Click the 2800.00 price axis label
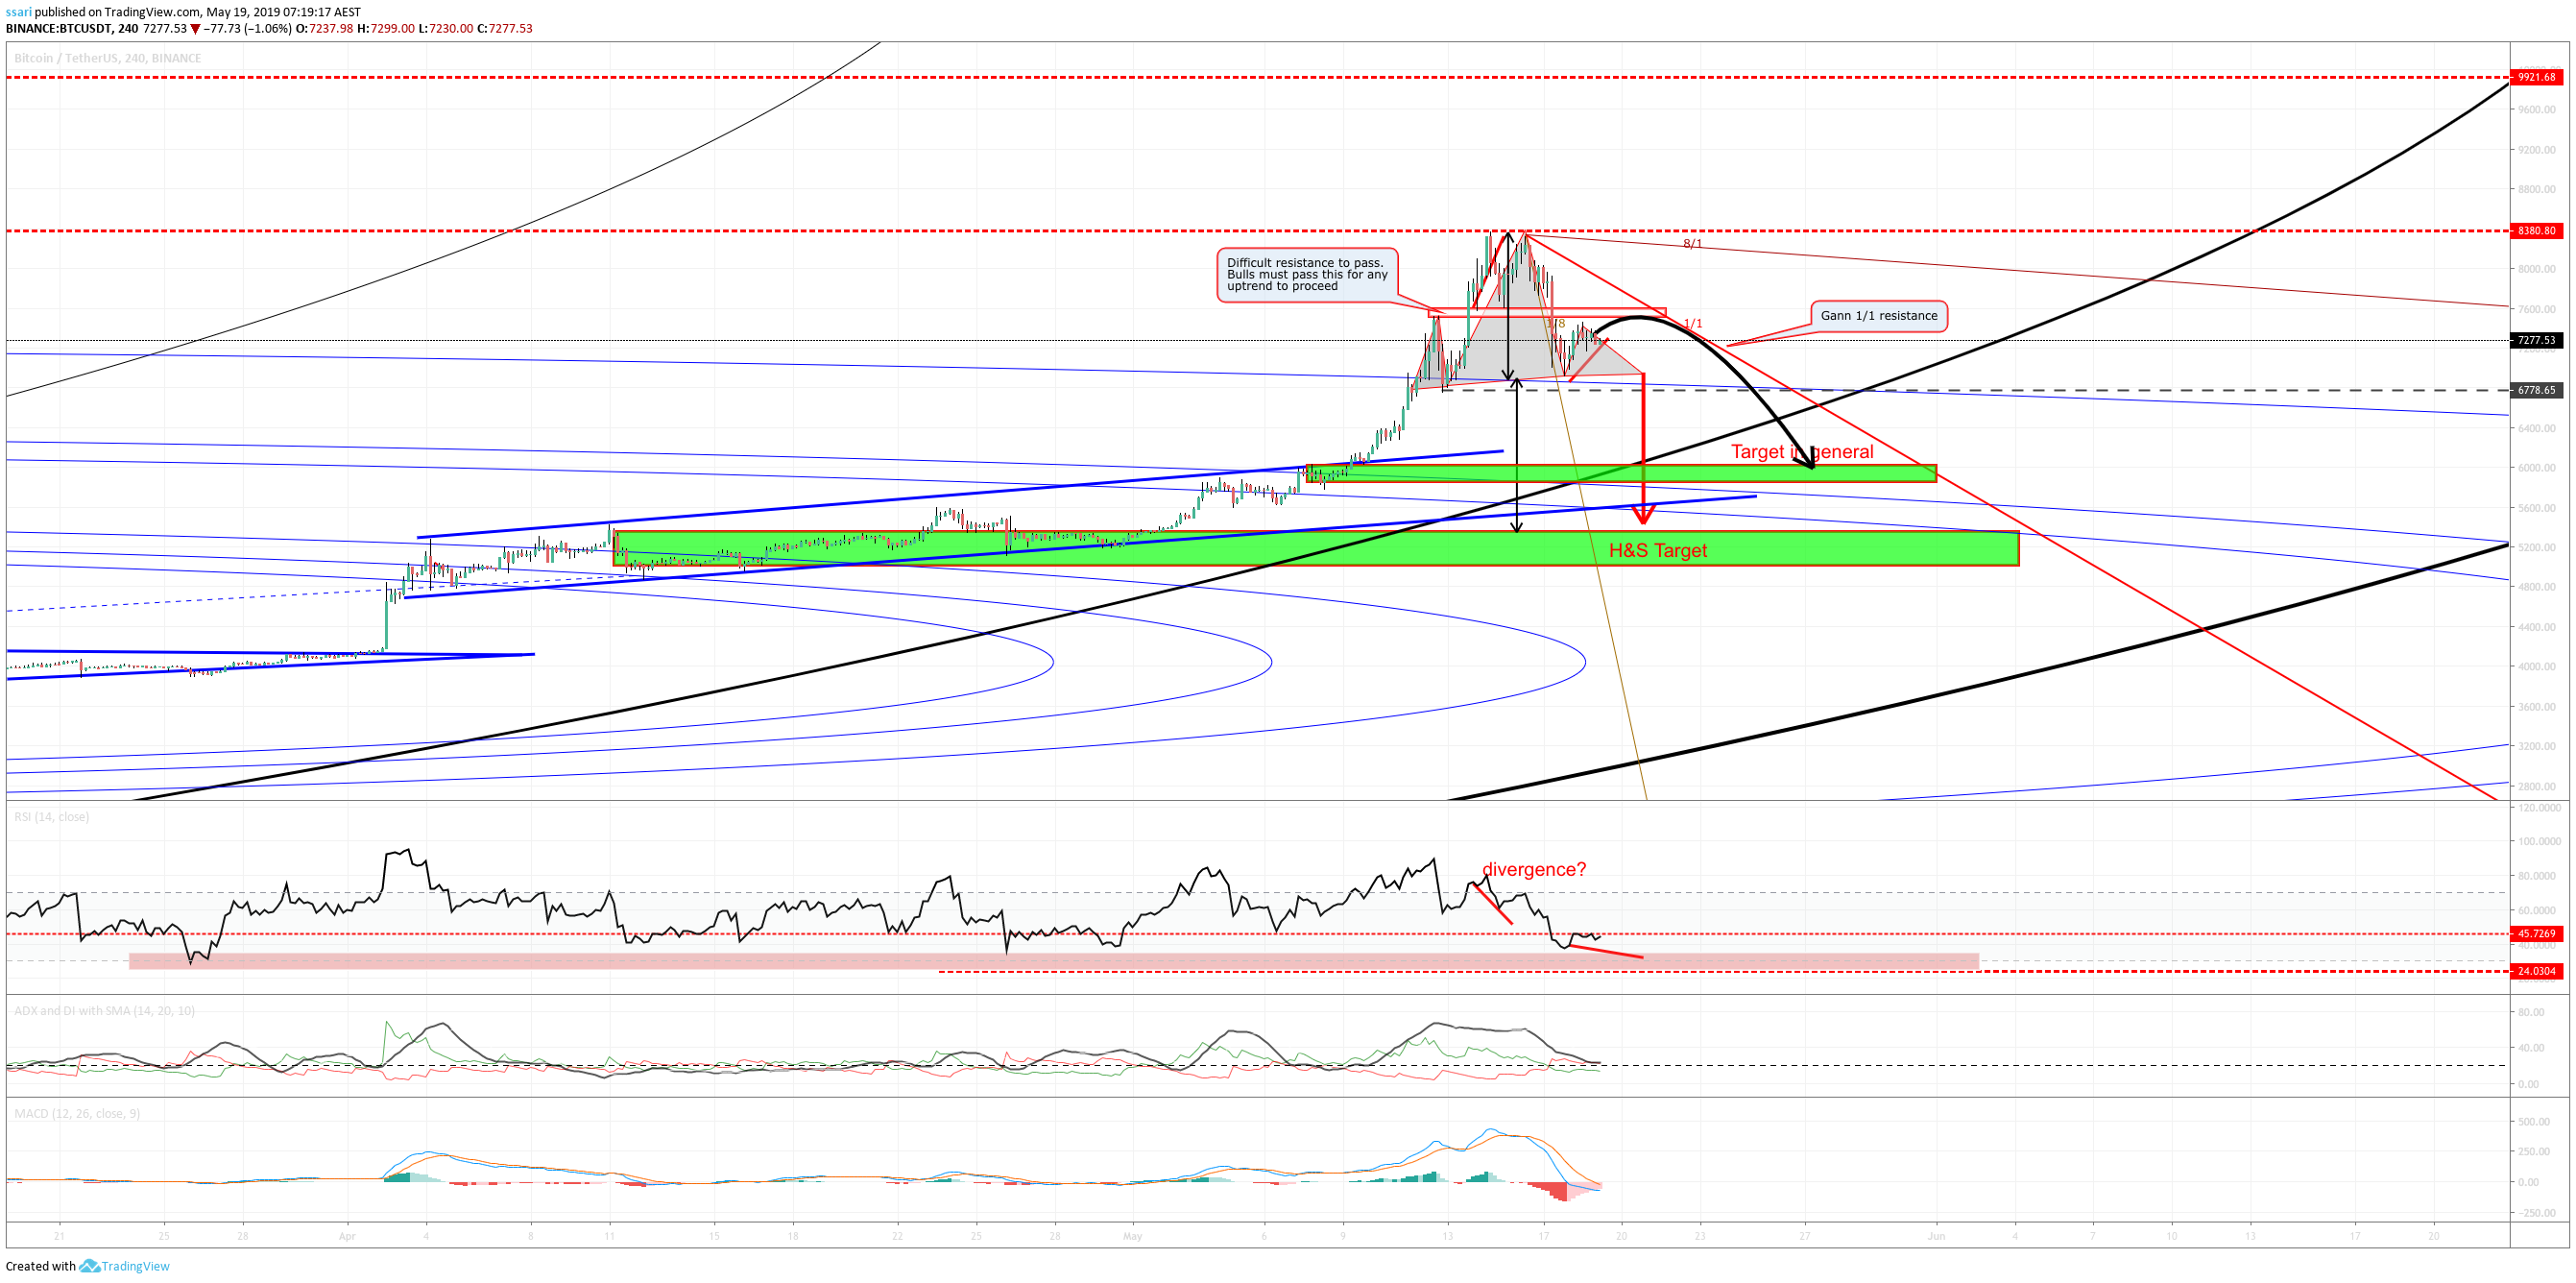 coord(2537,787)
